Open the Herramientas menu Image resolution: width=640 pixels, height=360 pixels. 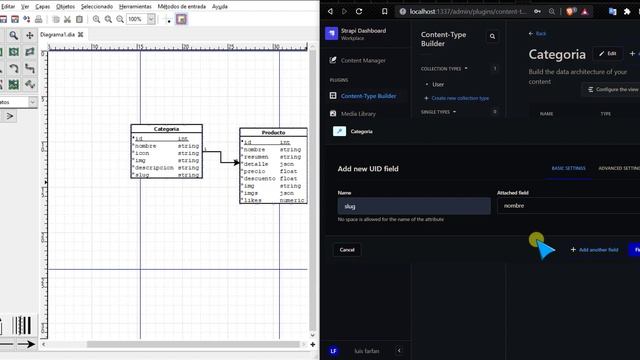coord(135,7)
